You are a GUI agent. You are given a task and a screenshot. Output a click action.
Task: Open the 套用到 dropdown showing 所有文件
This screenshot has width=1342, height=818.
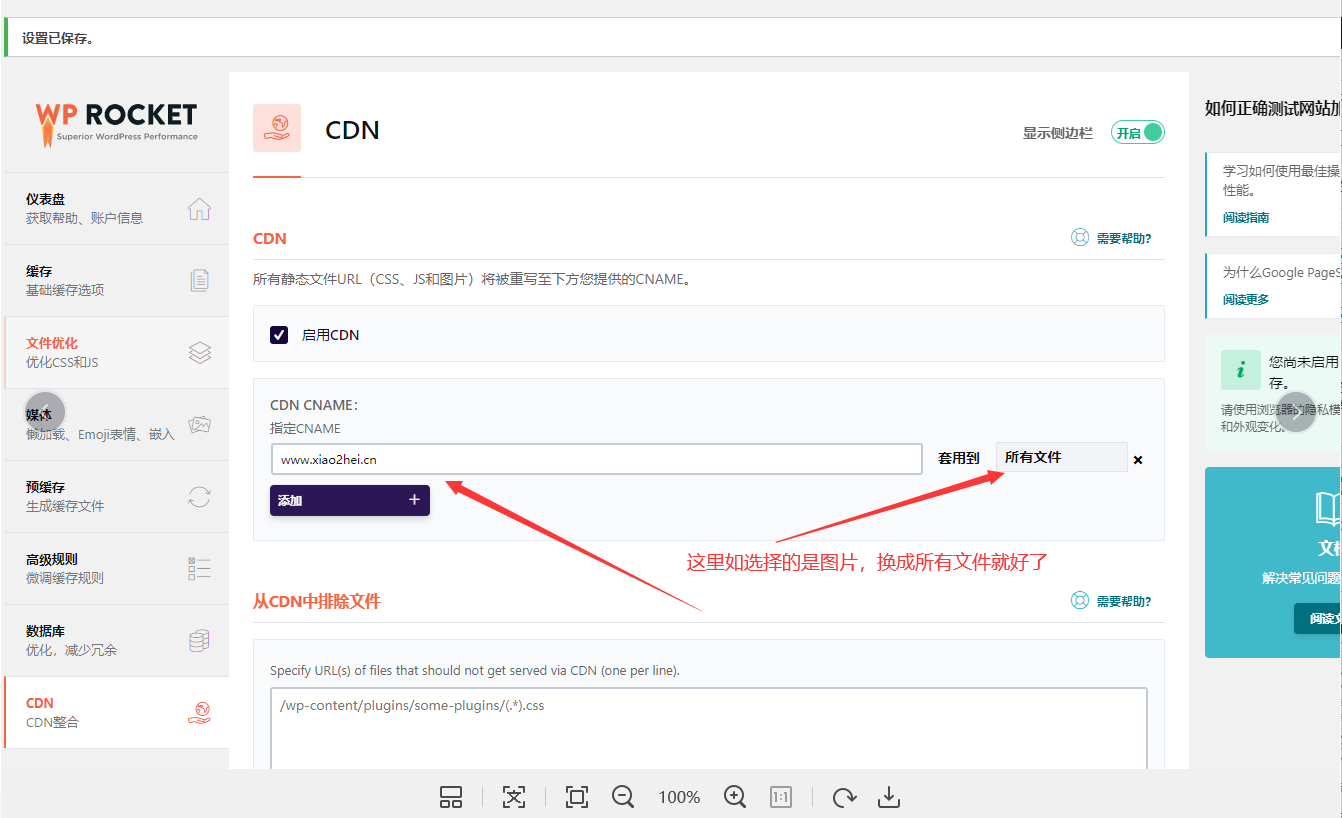point(1061,457)
